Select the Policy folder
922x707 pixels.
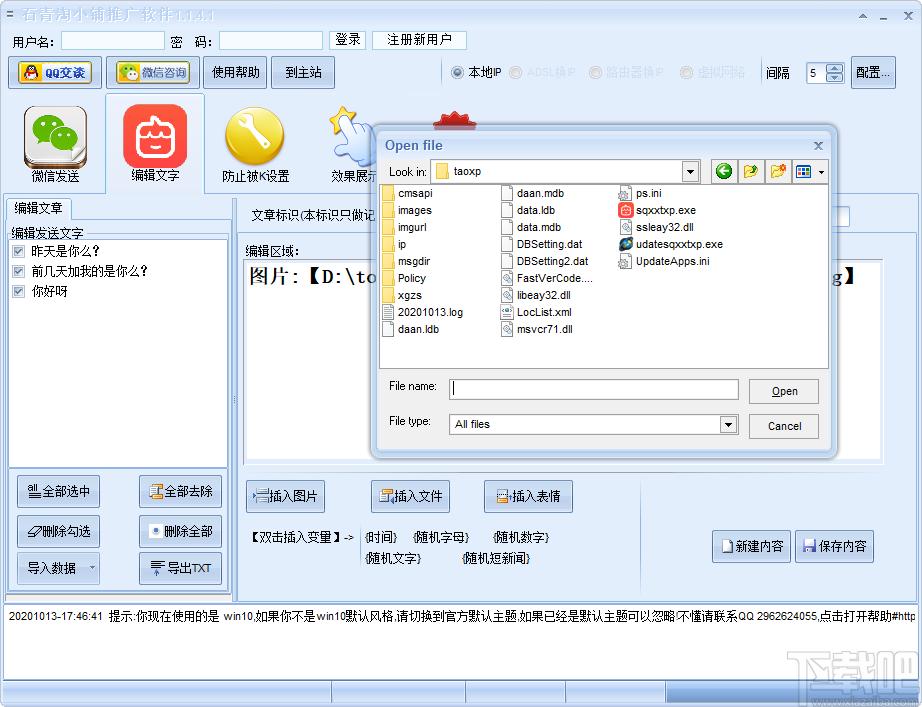click(x=404, y=279)
